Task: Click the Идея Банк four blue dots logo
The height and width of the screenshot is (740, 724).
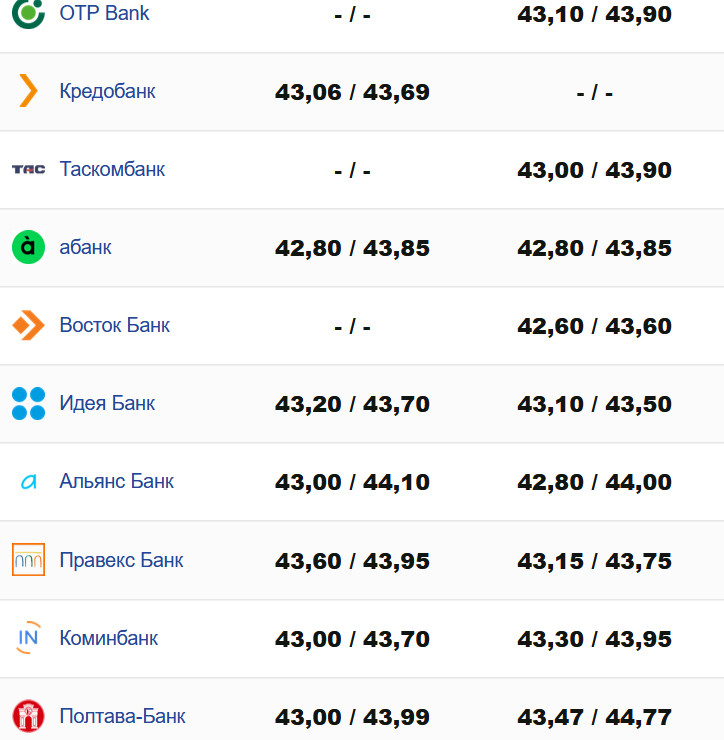Action: (29, 403)
